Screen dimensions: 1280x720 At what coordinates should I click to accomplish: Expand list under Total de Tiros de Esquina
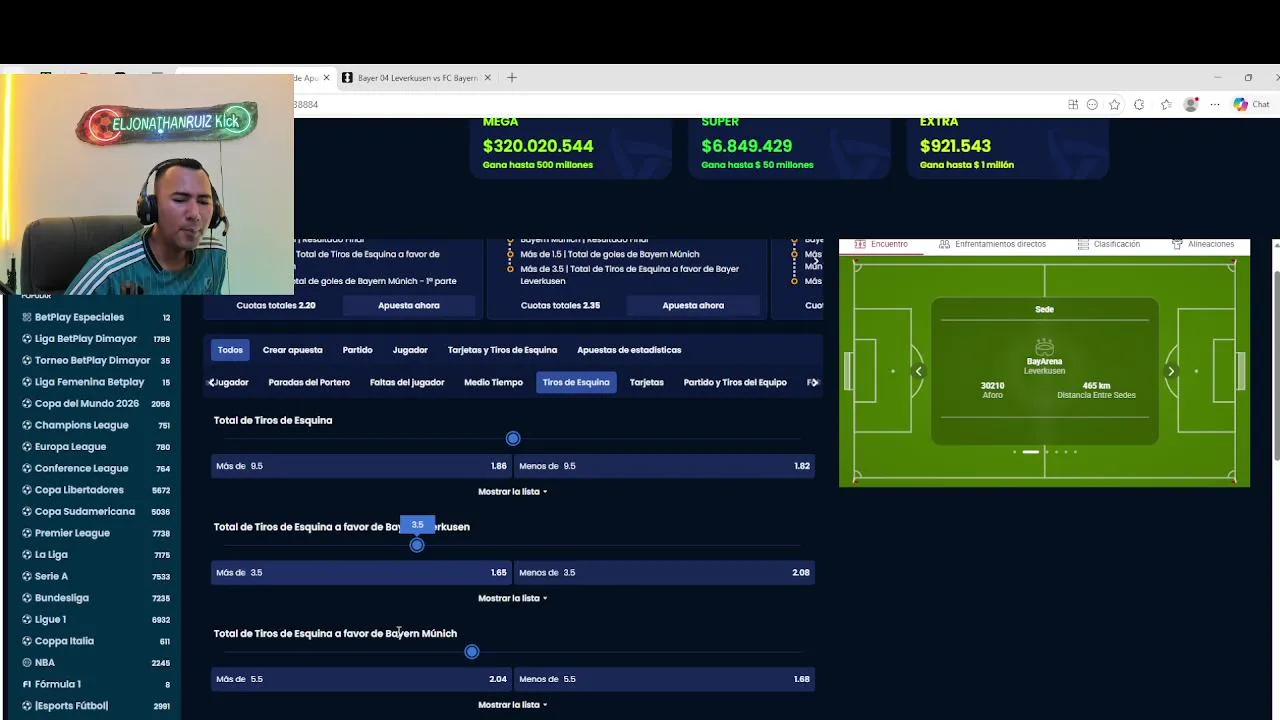(x=512, y=492)
